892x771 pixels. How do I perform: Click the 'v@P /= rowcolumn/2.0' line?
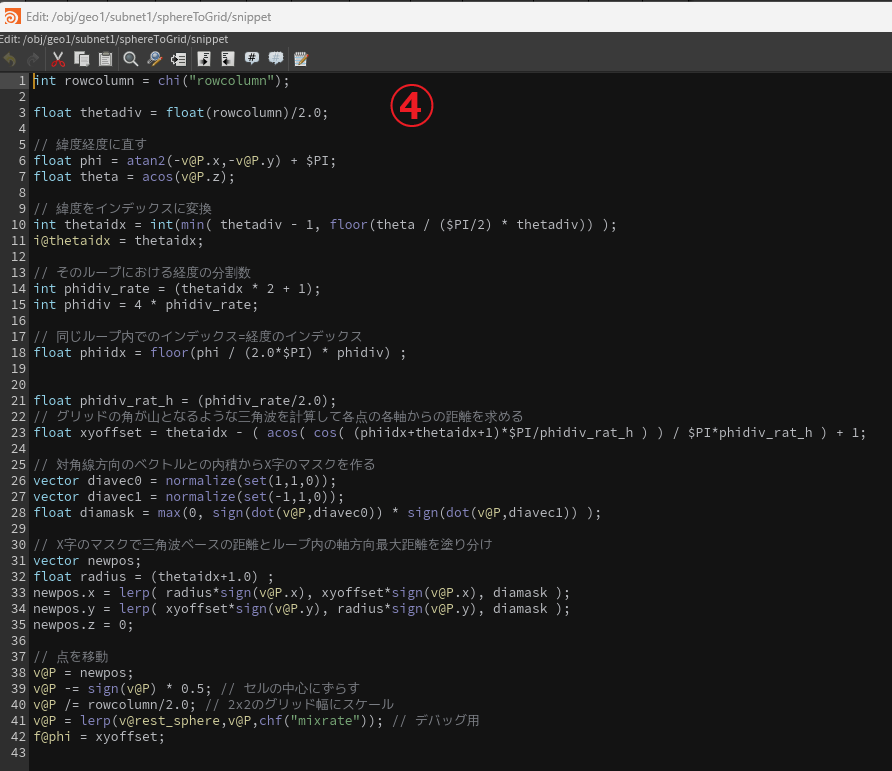[213, 704]
